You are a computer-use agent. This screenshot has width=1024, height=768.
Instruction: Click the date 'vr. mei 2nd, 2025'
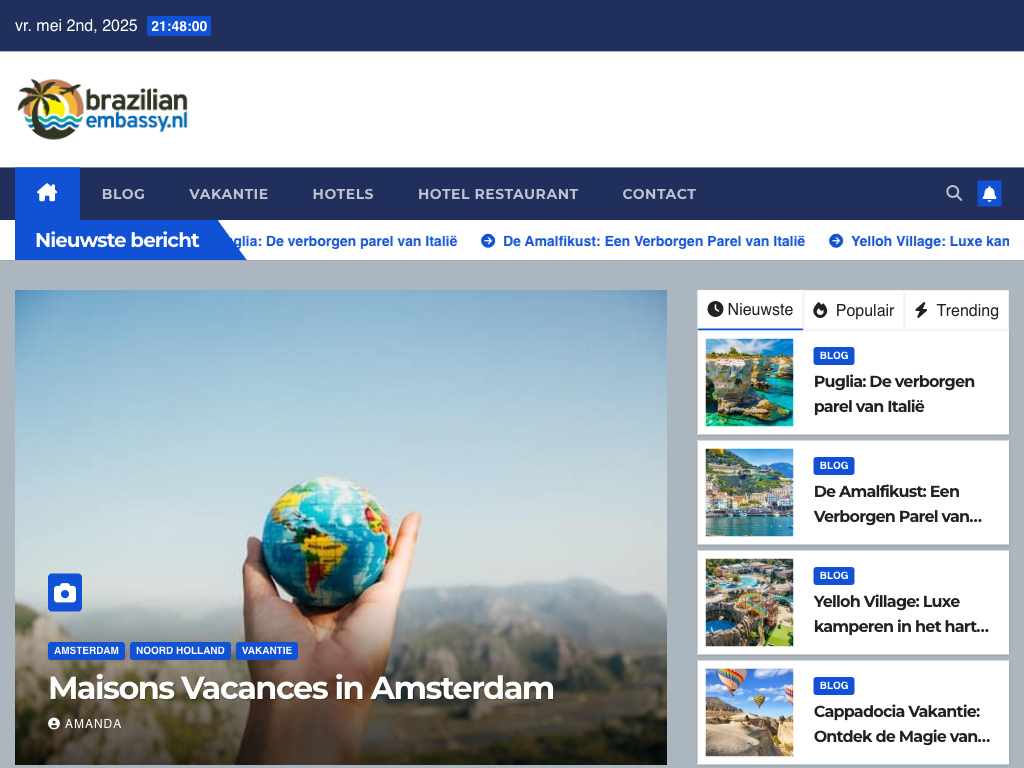pos(76,25)
